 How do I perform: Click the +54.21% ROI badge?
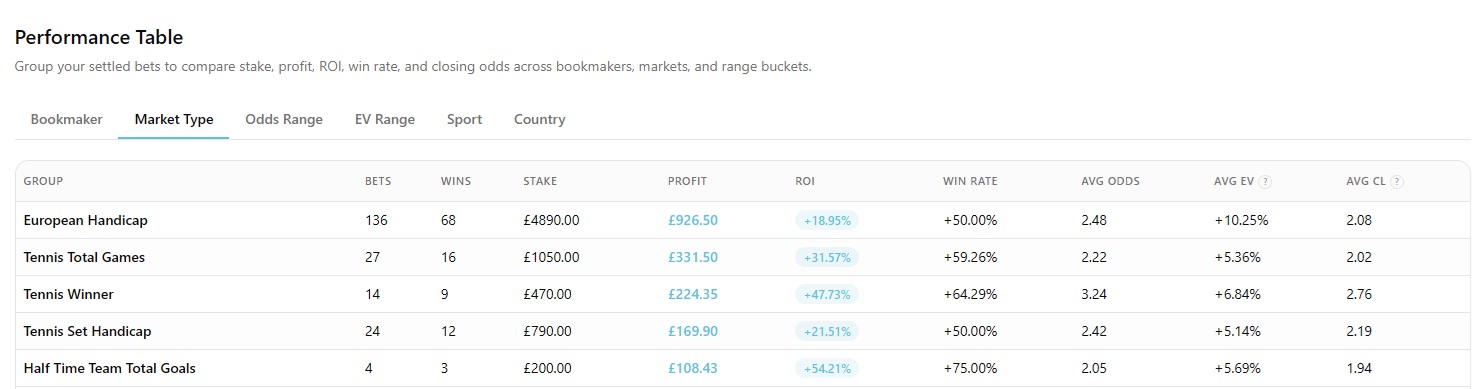point(827,368)
